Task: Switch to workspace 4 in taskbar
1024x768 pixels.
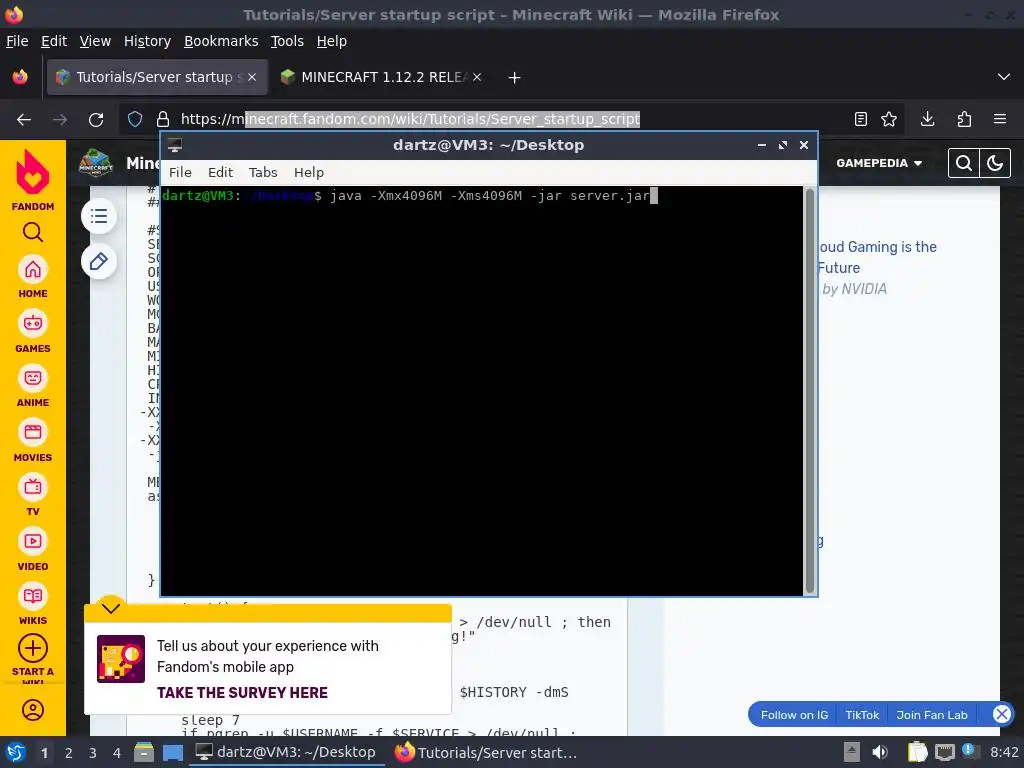Action: pos(117,753)
